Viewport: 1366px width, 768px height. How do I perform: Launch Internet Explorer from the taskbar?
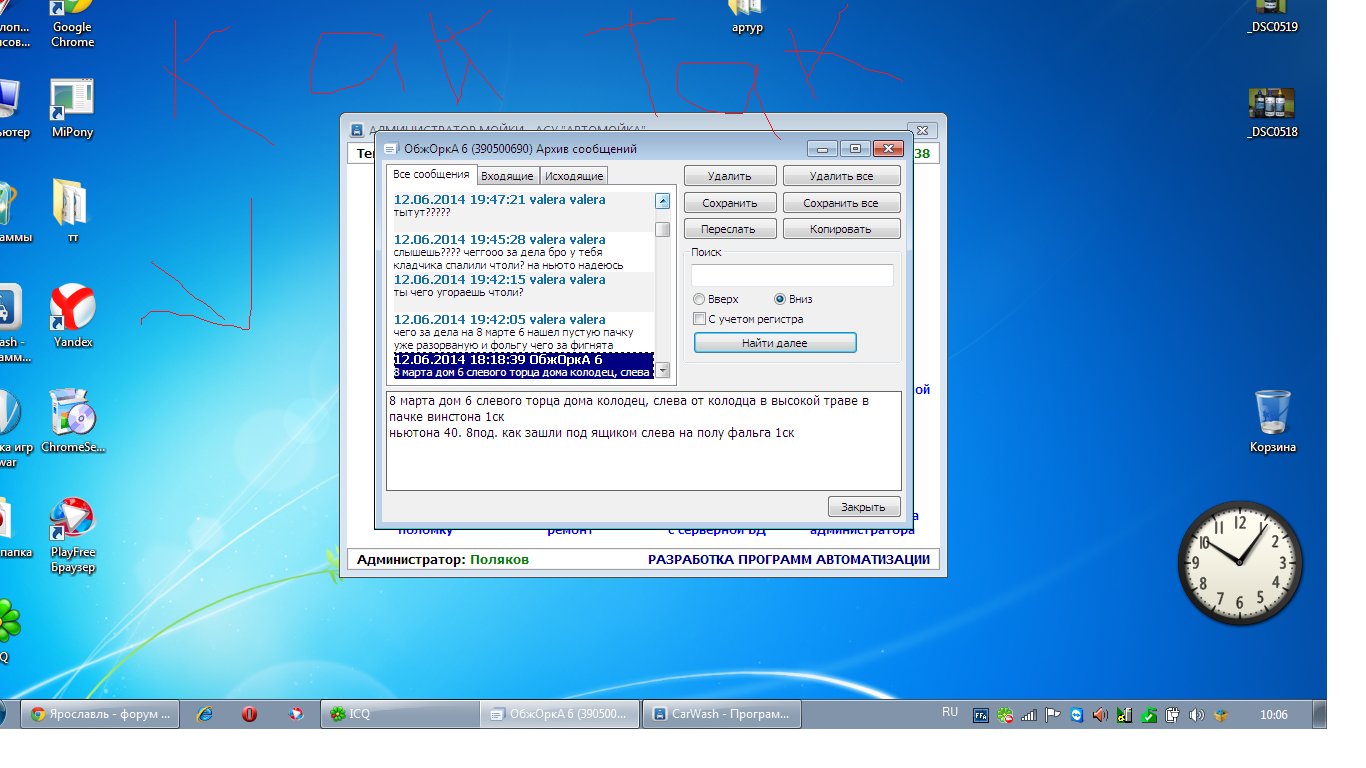(x=205, y=714)
